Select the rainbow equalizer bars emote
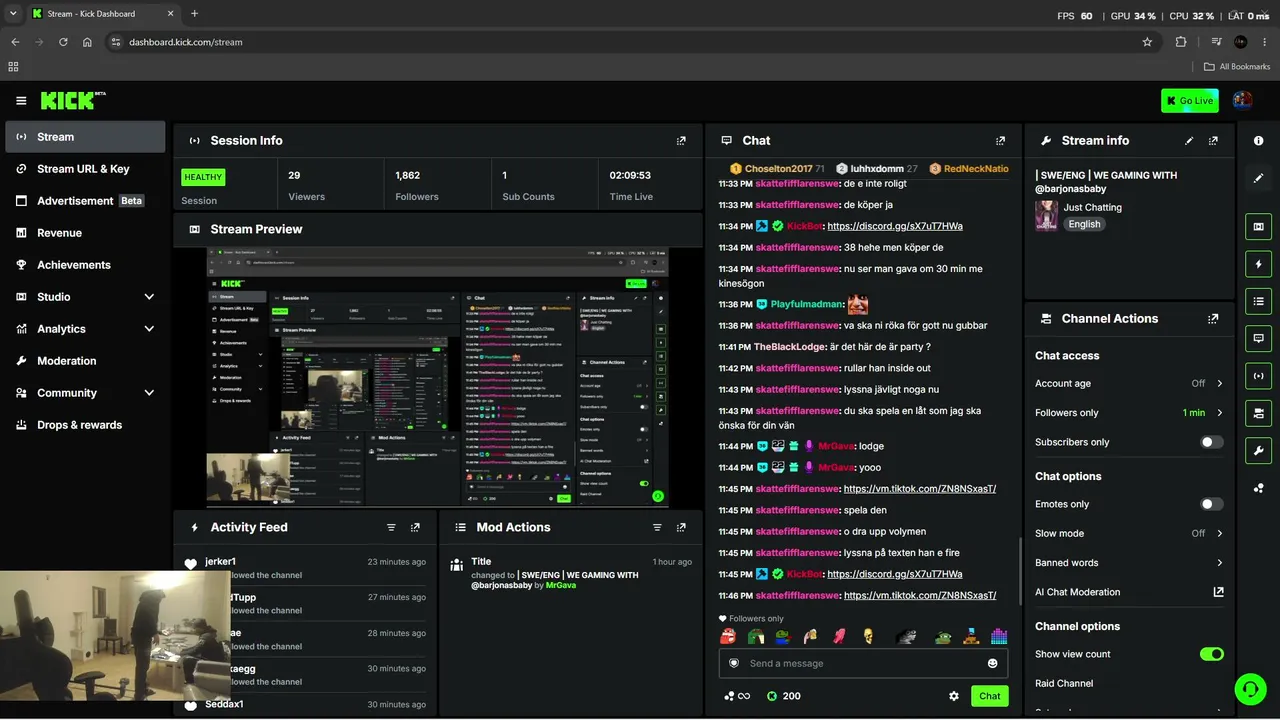The image size is (1280, 720). coord(999,636)
